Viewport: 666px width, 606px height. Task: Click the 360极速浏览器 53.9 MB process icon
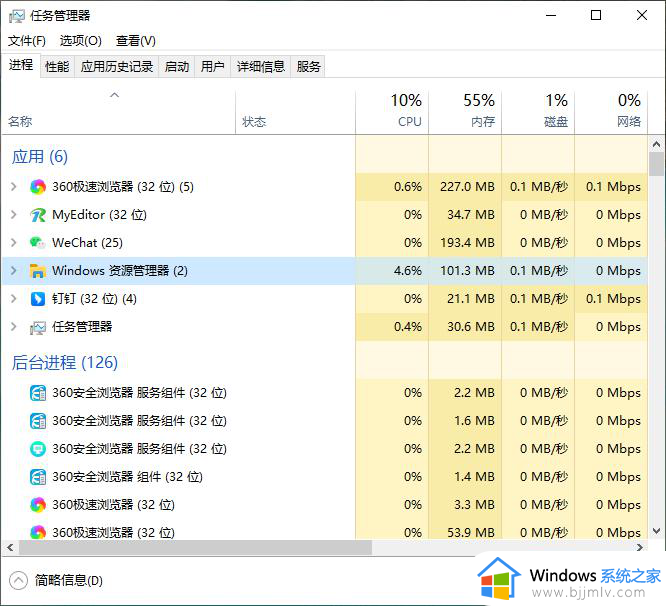[x=38, y=532]
